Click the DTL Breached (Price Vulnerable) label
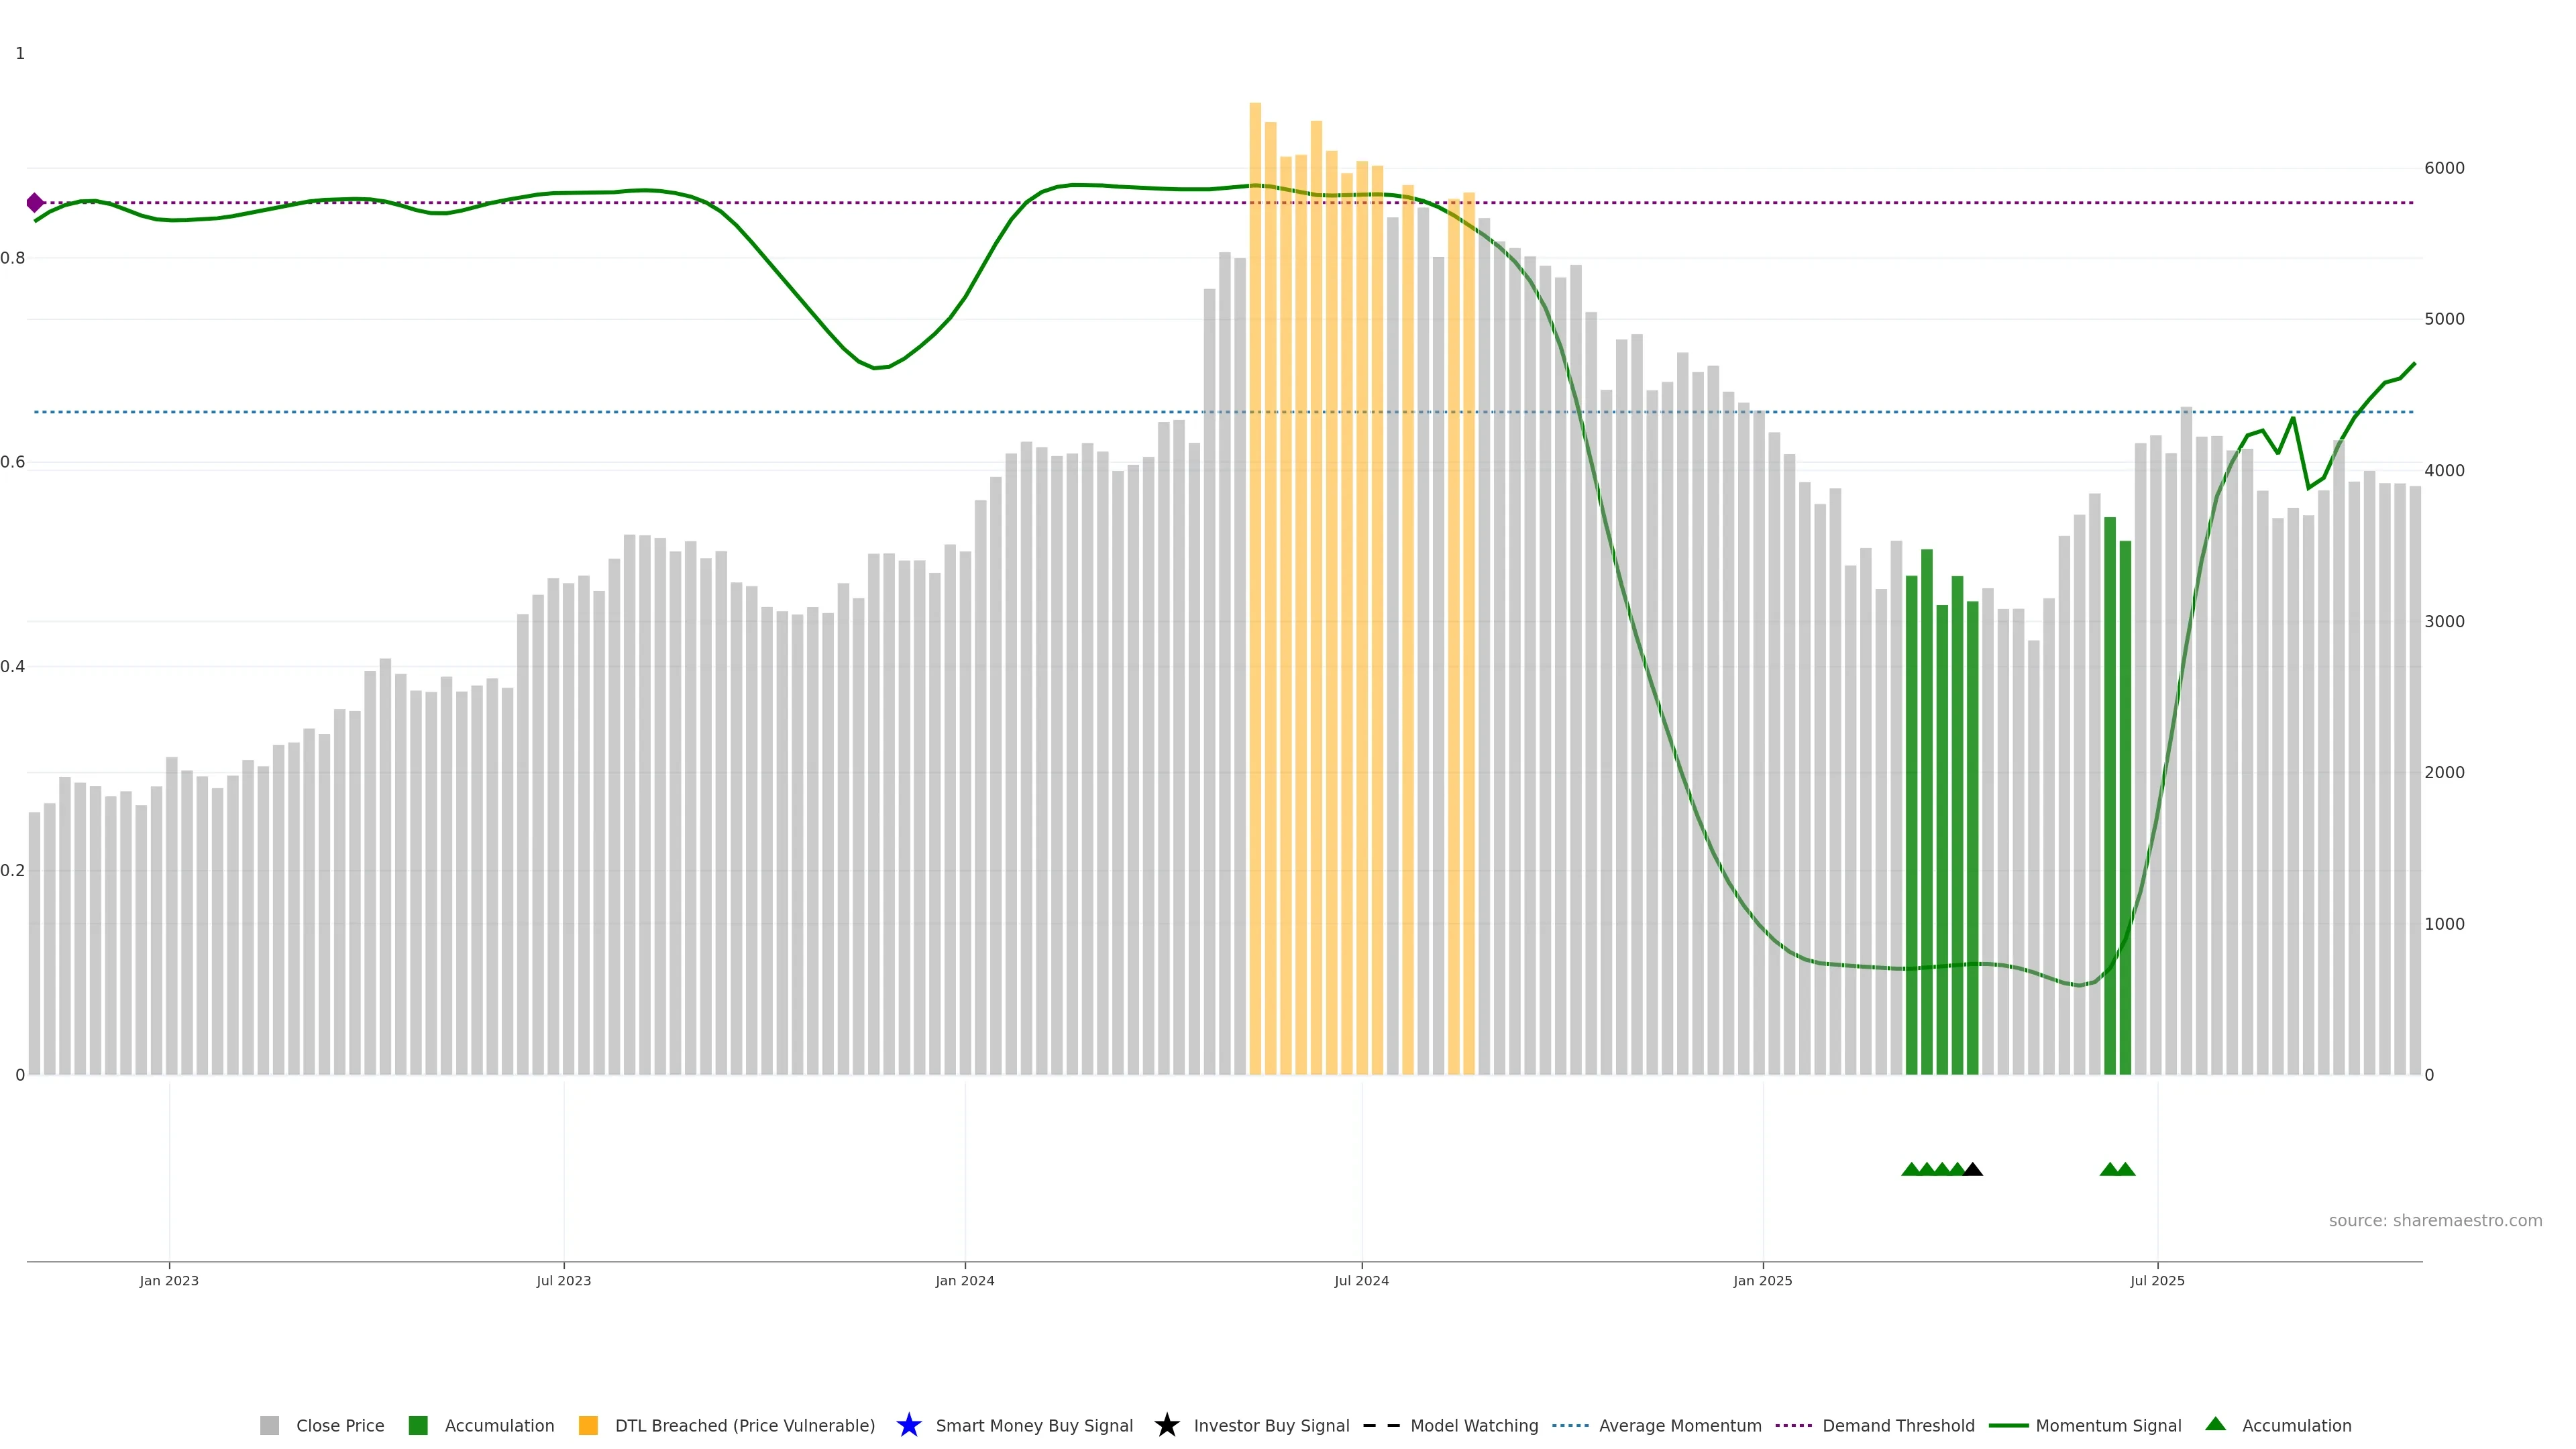This screenshot has width=2576, height=1449. click(x=744, y=1425)
